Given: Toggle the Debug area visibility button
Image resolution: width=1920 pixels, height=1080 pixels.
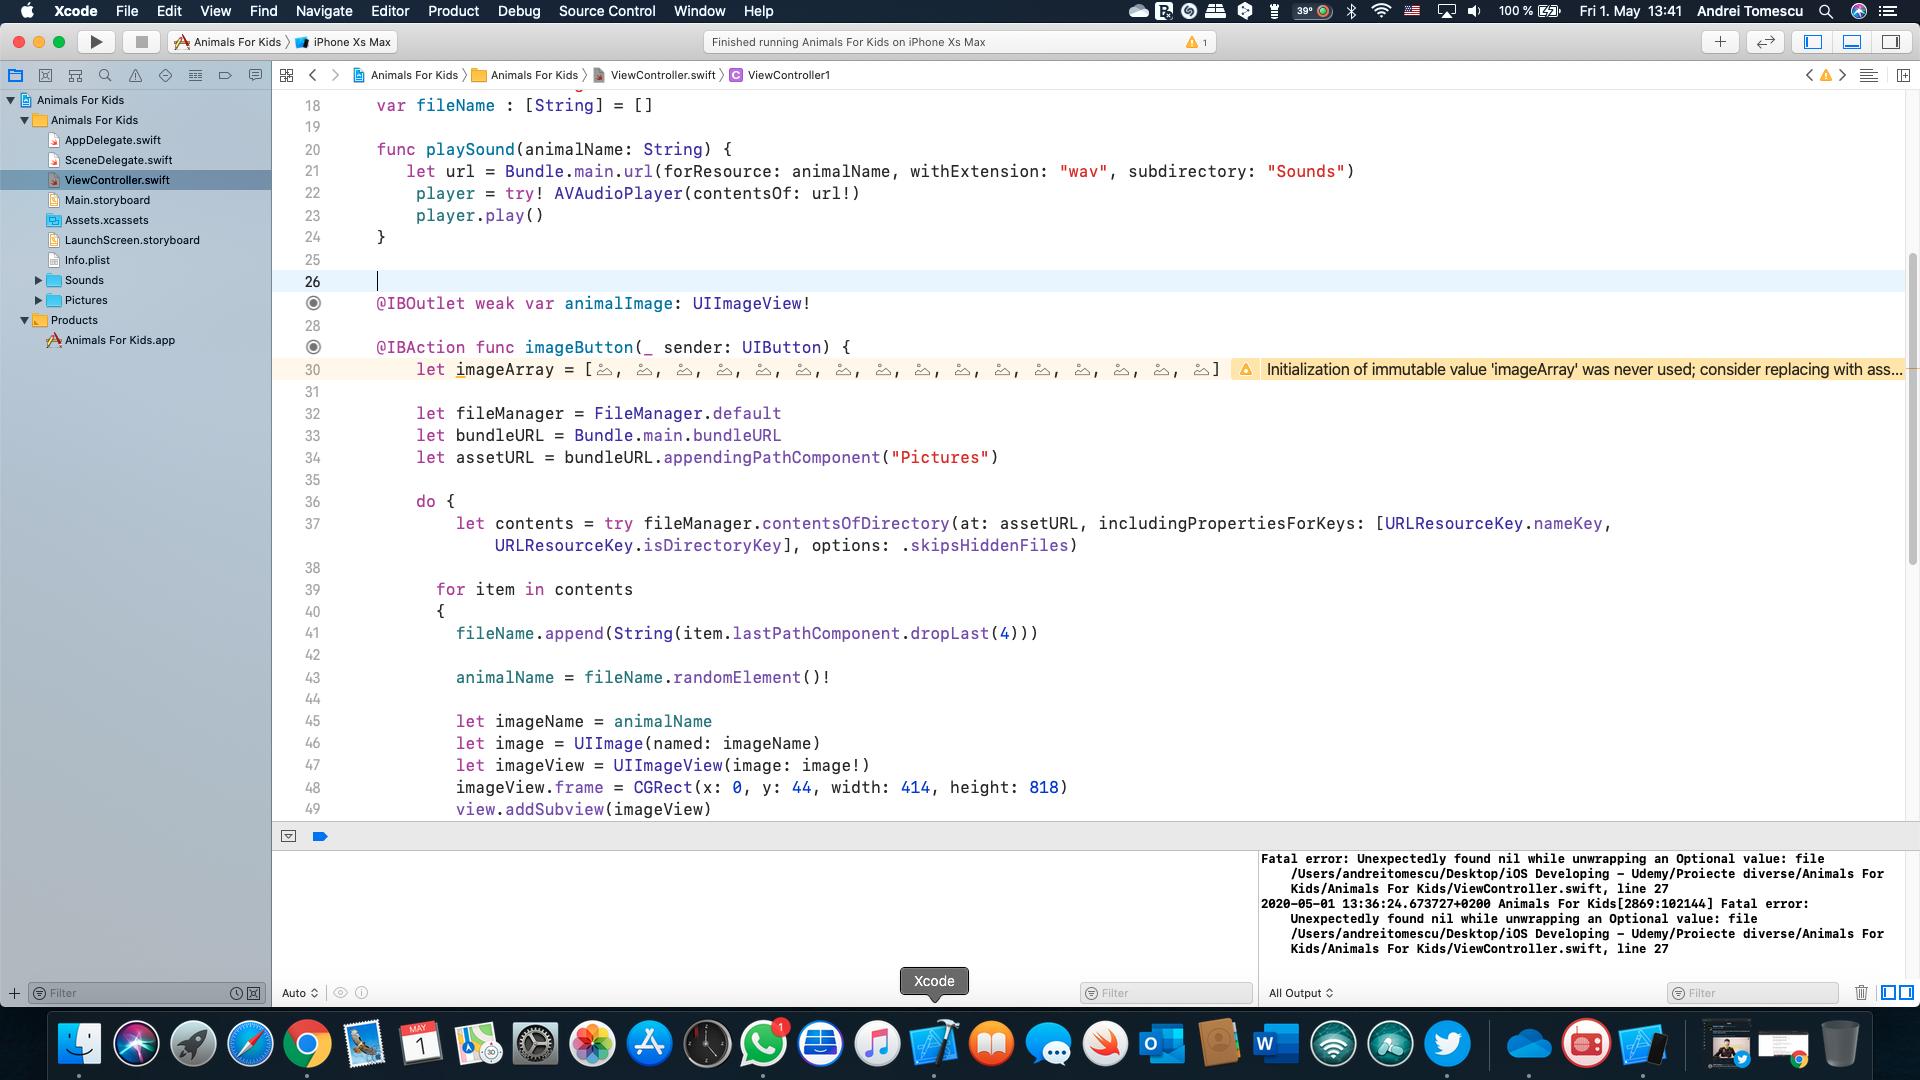Looking at the screenshot, I should tap(1852, 42).
